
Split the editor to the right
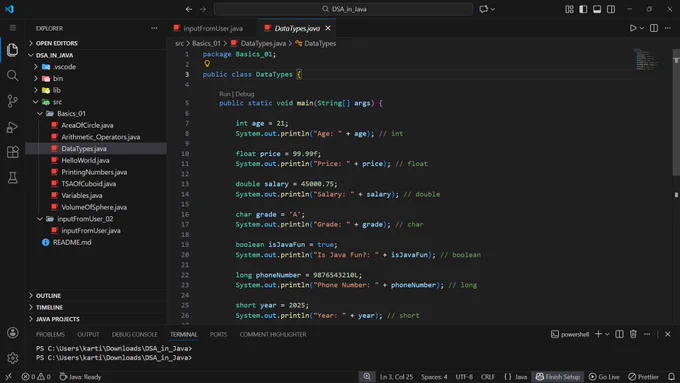tap(654, 28)
